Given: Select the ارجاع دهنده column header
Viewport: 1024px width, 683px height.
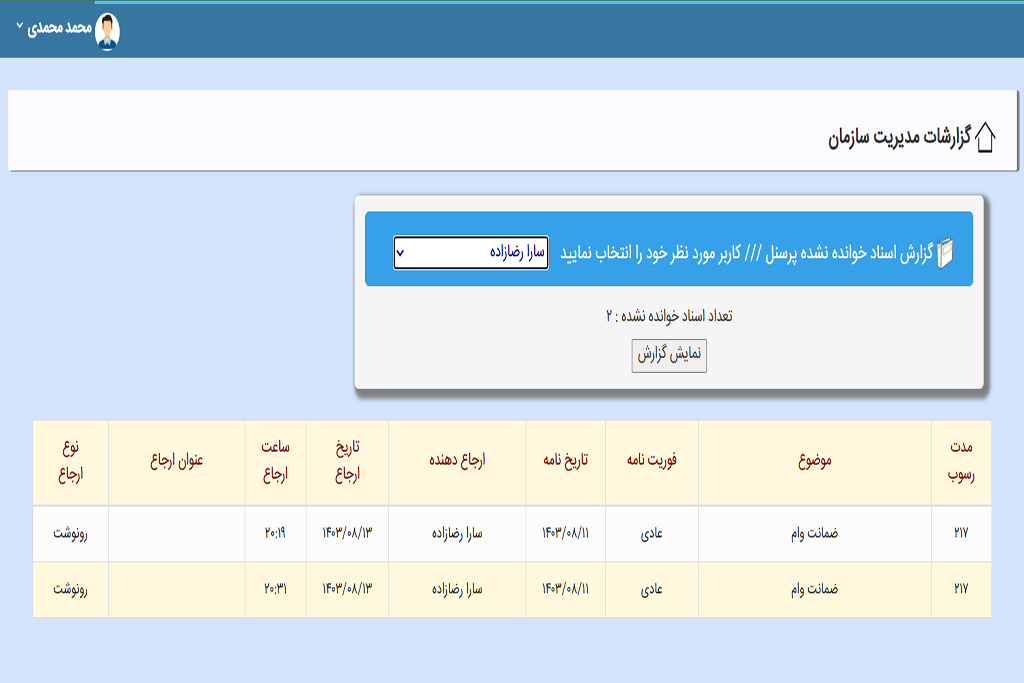Looking at the screenshot, I should tap(457, 462).
